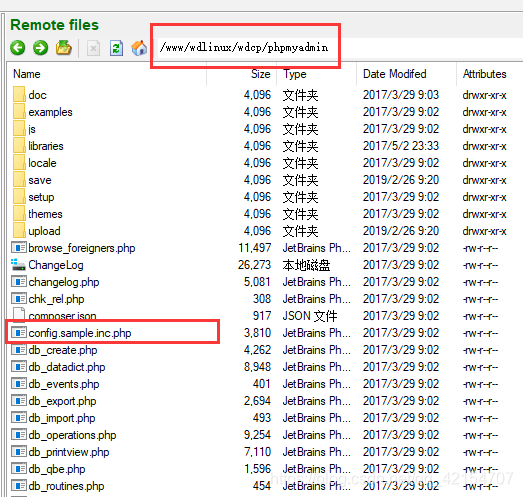Image resolution: width=523 pixels, height=497 pixels.
Task: Click the save folder date 2019/2/26 9:20
Action: 401,180
